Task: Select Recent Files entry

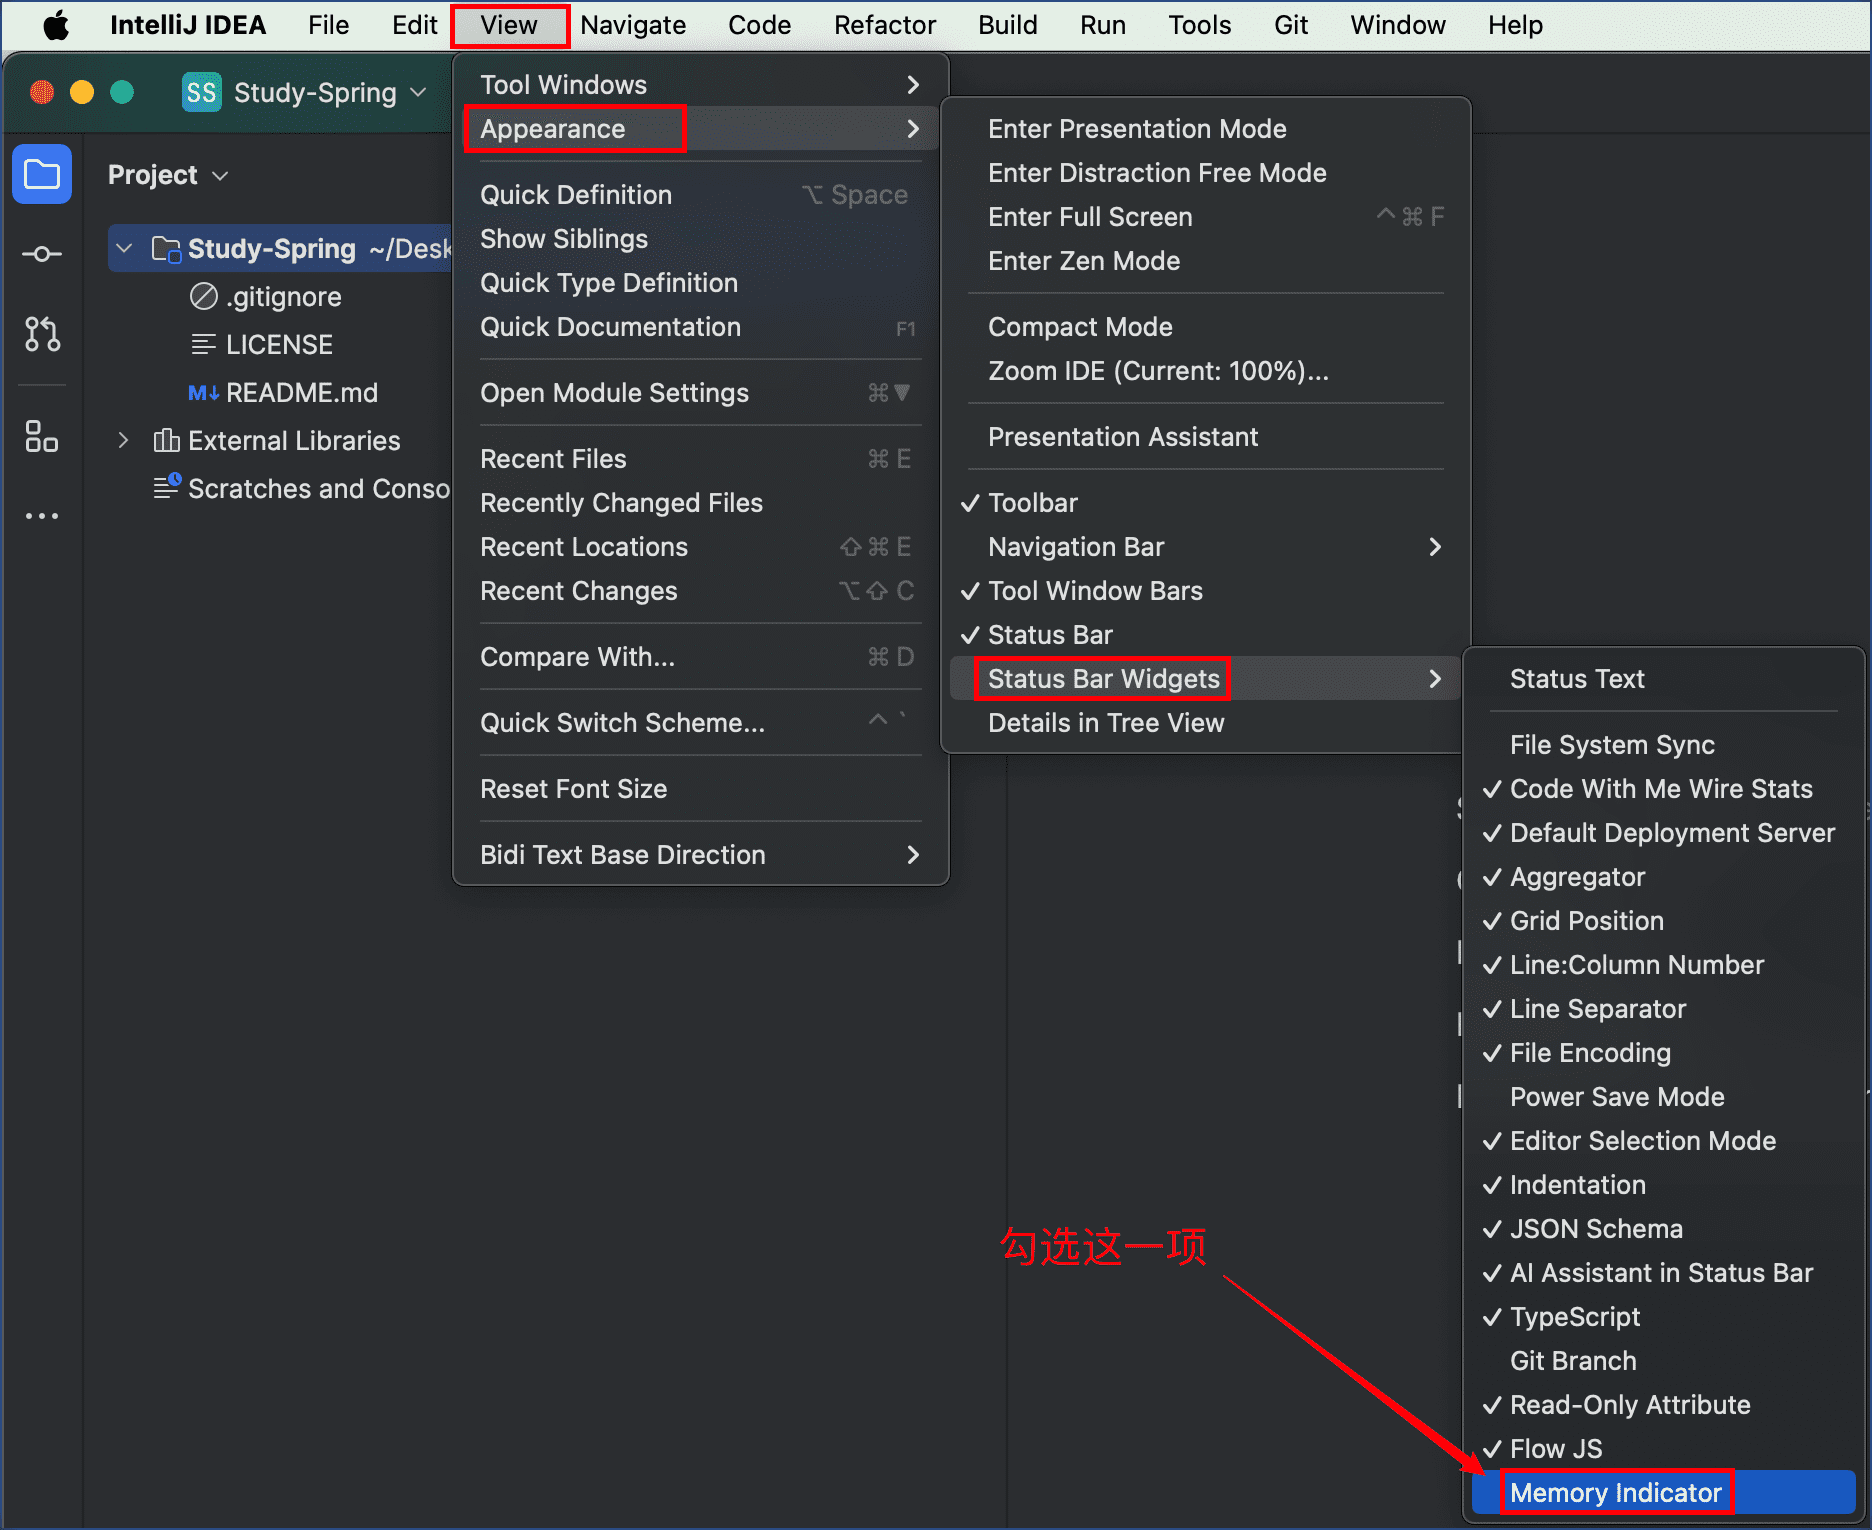Action: click(700, 459)
